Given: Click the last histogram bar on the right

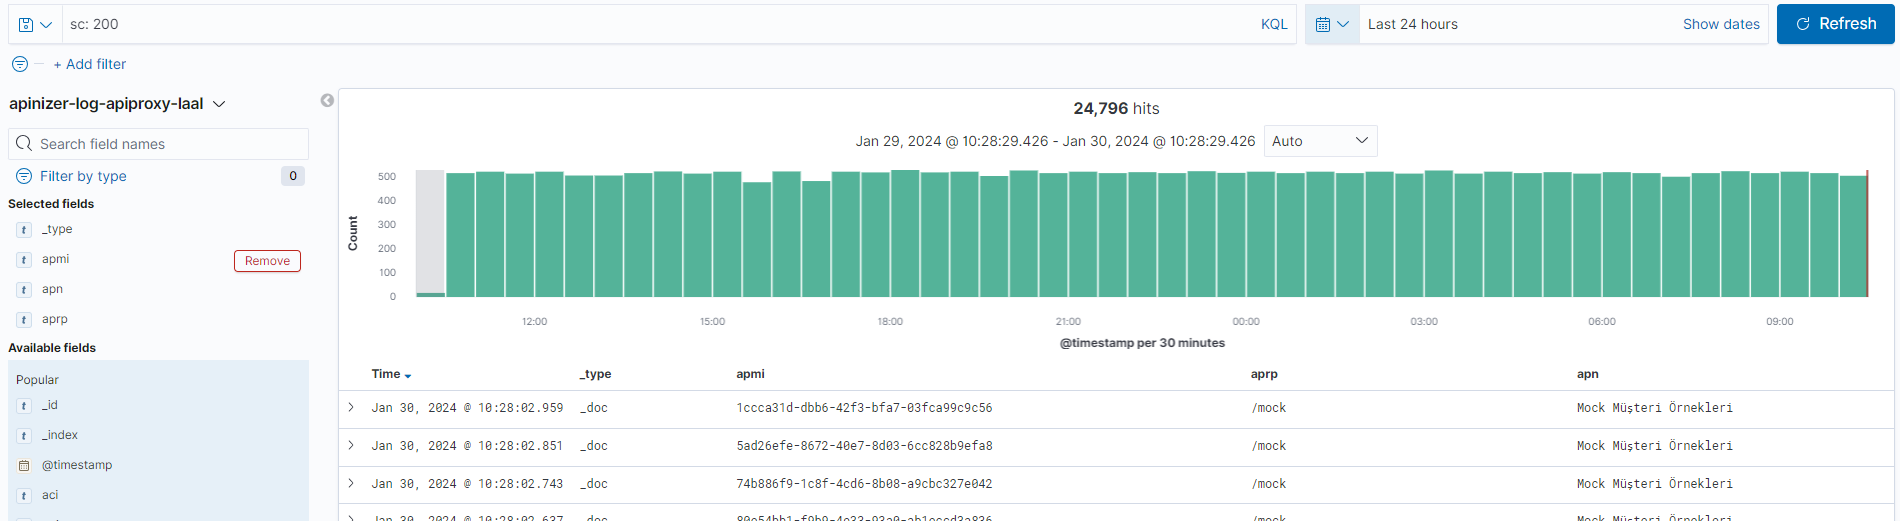Looking at the screenshot, I should pyautogui.click(x=1853, y=236).
